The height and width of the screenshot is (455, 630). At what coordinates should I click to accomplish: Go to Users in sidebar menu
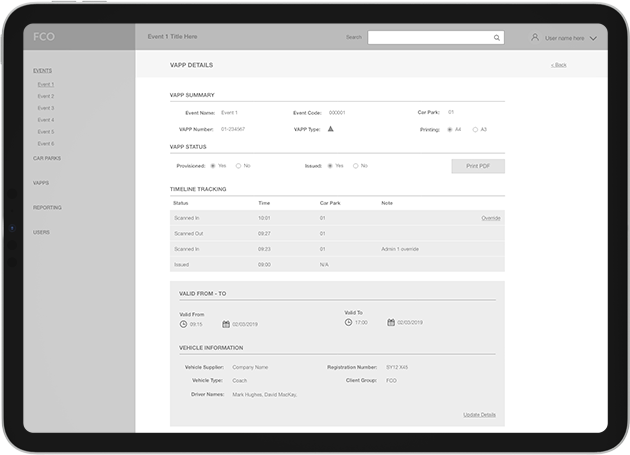click(41, 232)
